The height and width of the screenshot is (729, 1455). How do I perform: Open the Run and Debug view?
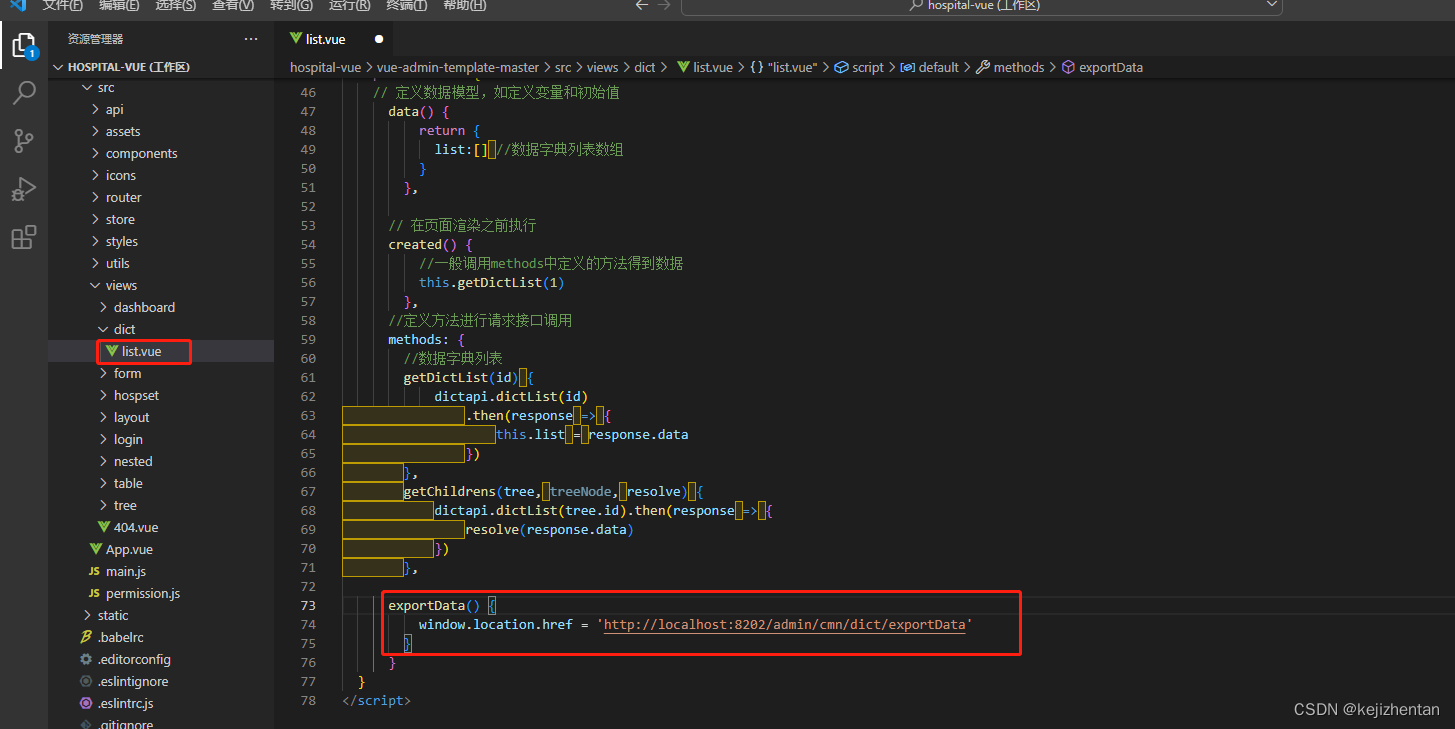[x=24, y=189]
